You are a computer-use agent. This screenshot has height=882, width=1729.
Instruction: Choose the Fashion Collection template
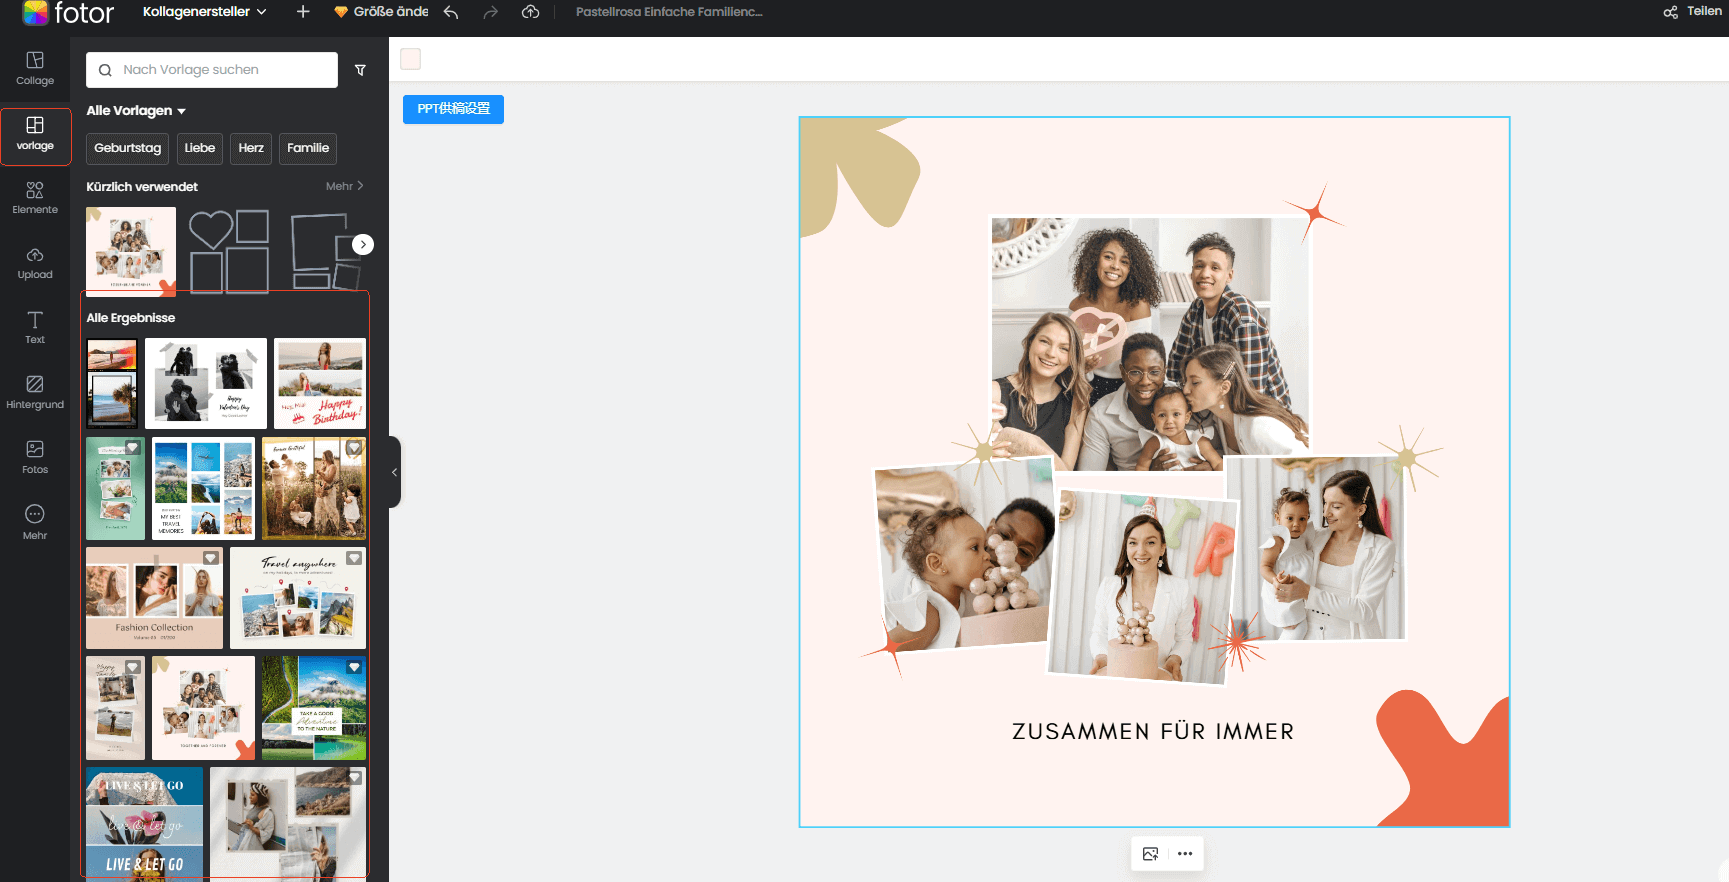coord(154,598)
